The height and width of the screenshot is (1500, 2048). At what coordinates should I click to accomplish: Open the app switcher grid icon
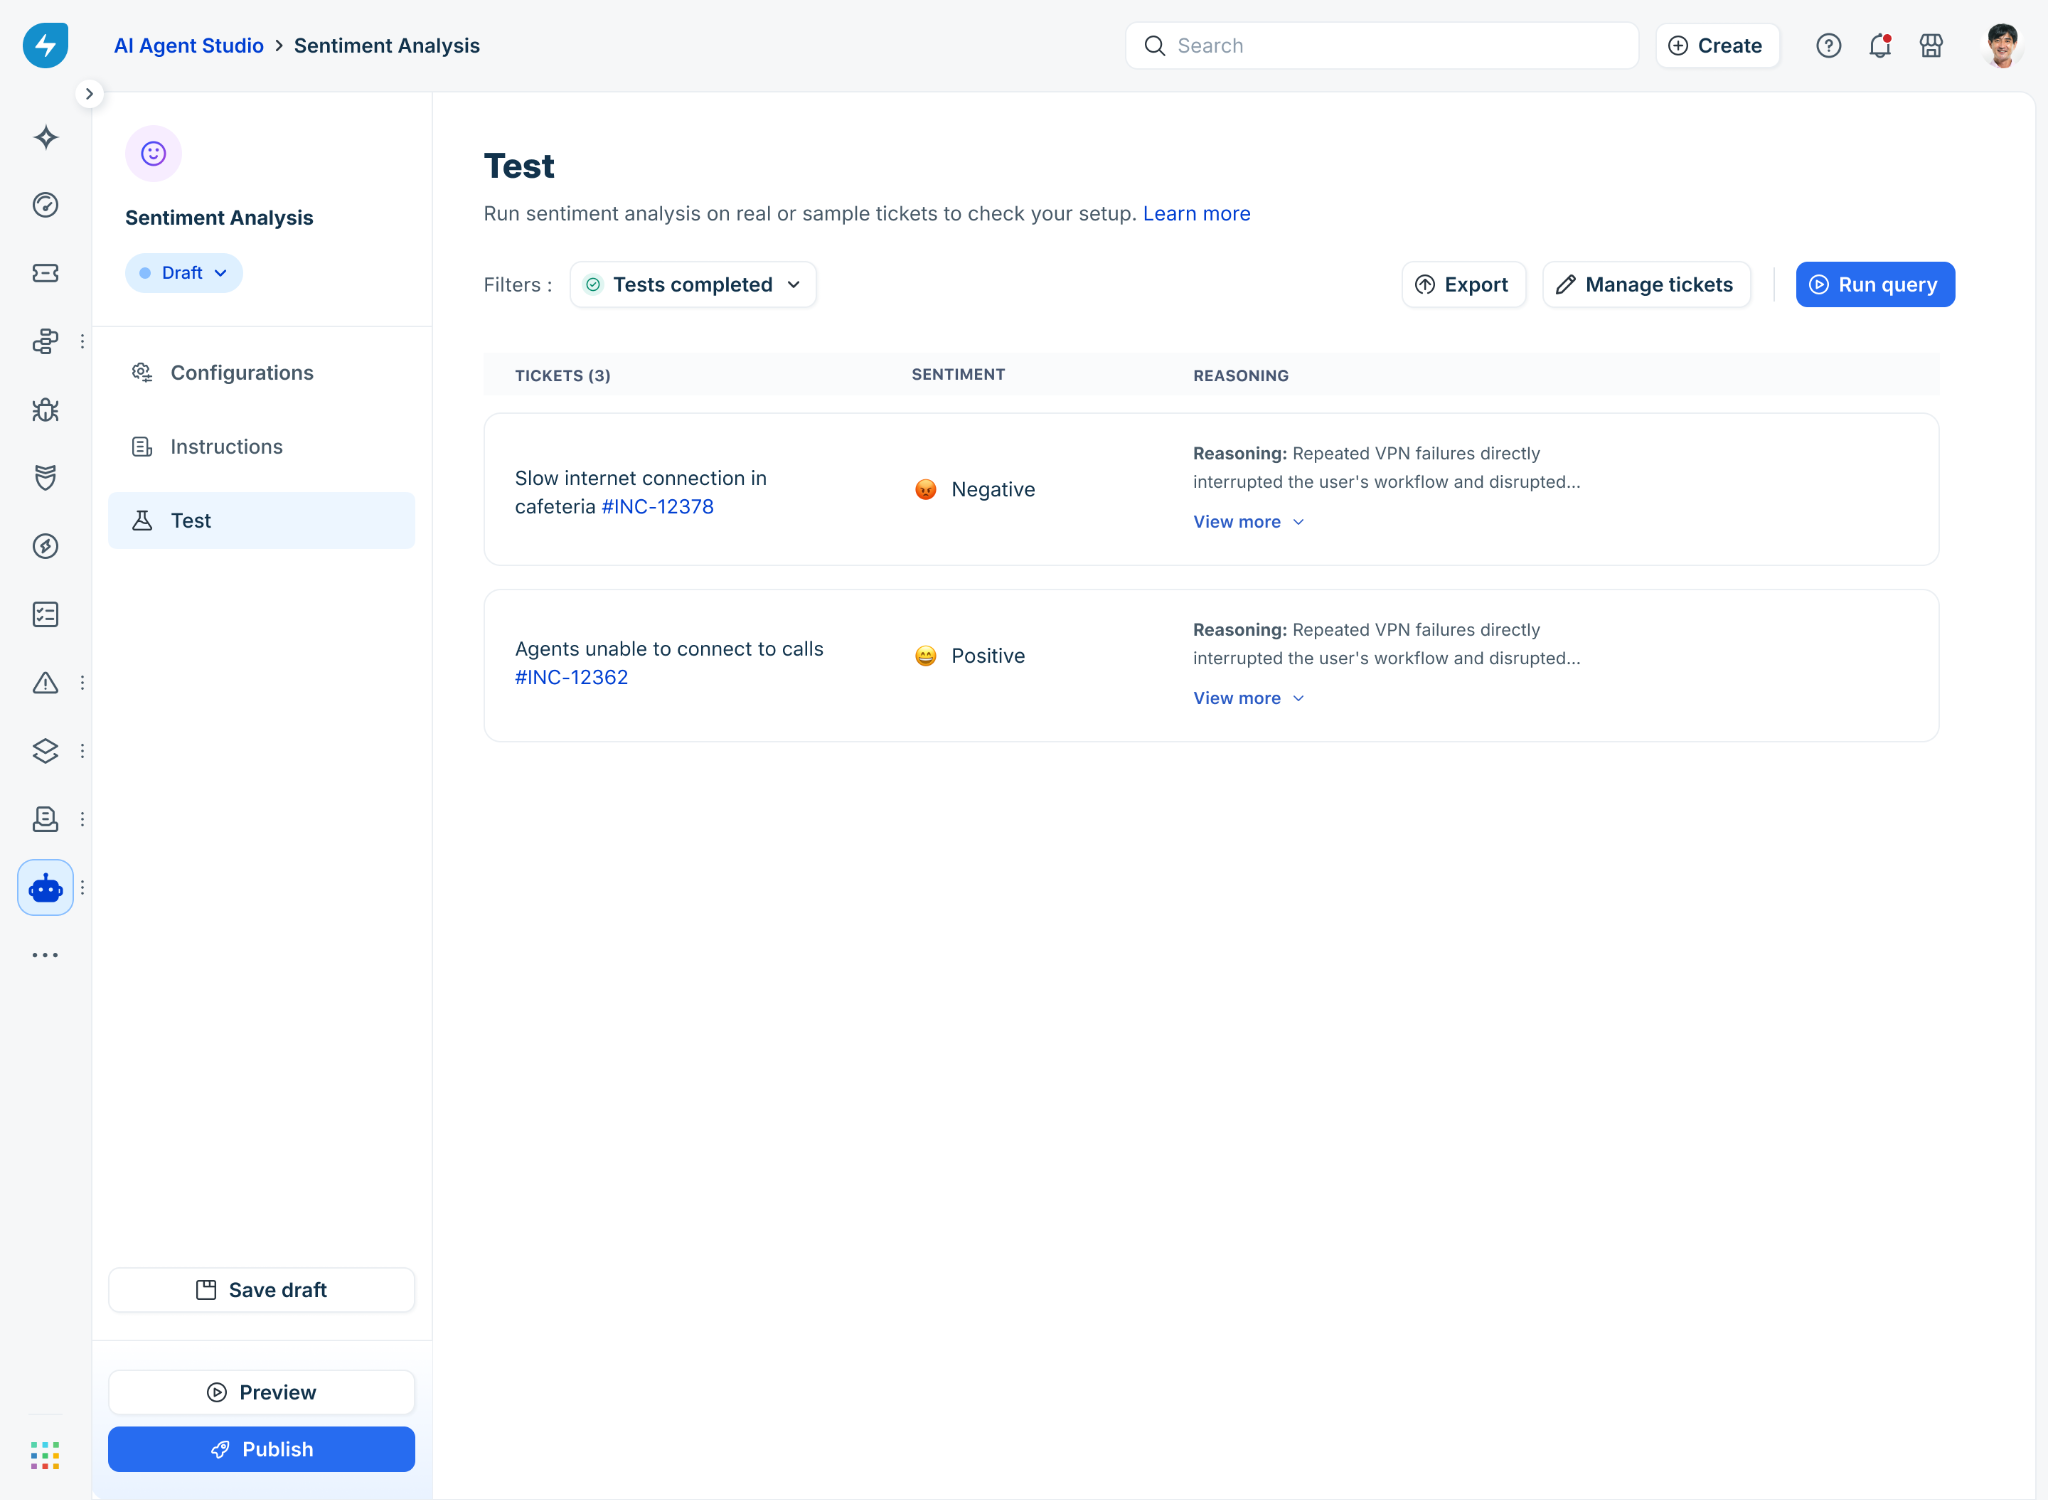pos(45,1455)
